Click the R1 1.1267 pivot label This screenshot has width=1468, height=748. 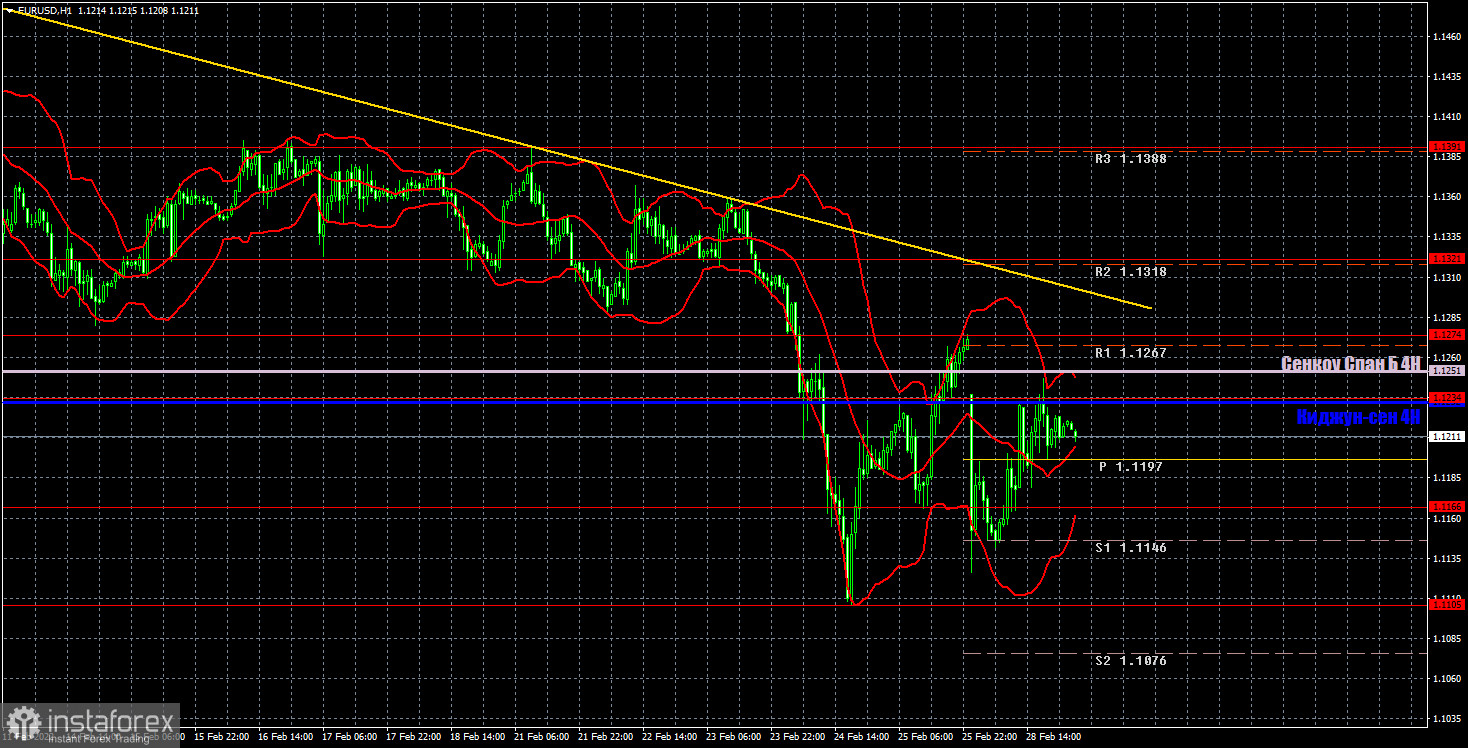1129,353
